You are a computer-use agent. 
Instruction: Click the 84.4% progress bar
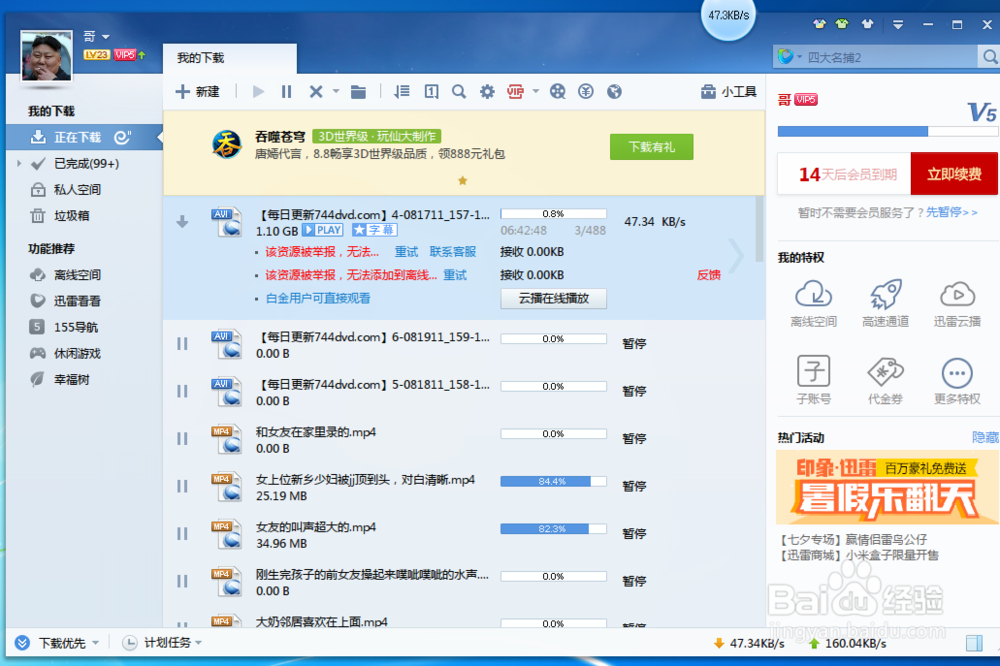coord(553,482)
